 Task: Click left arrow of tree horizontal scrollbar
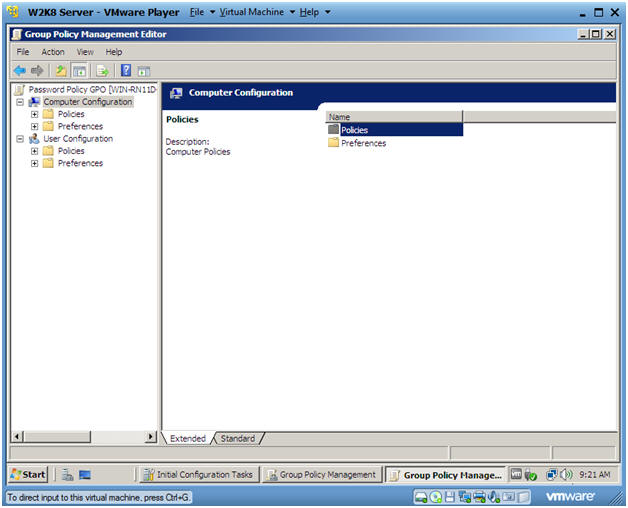(17, 436)
